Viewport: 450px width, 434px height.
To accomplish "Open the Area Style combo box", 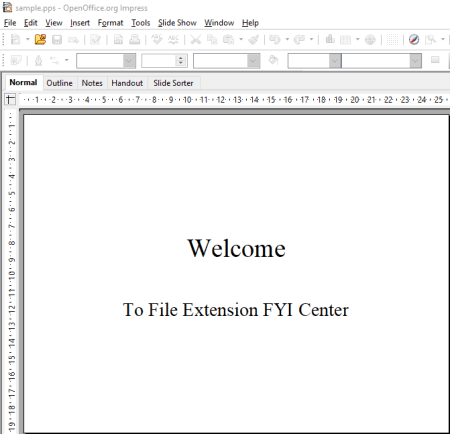I will 314,61.
